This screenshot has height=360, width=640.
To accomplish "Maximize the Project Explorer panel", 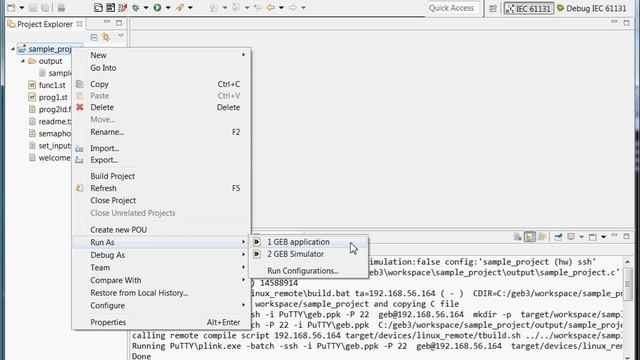I will pos(119,23).
